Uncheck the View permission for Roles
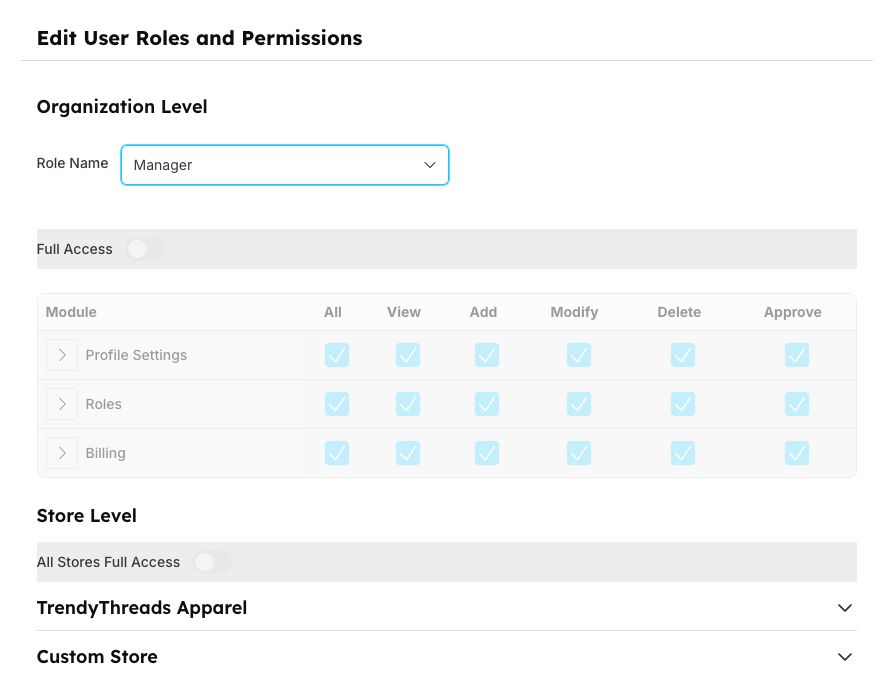This screenshot has width=892, height=679. [407, 404]
